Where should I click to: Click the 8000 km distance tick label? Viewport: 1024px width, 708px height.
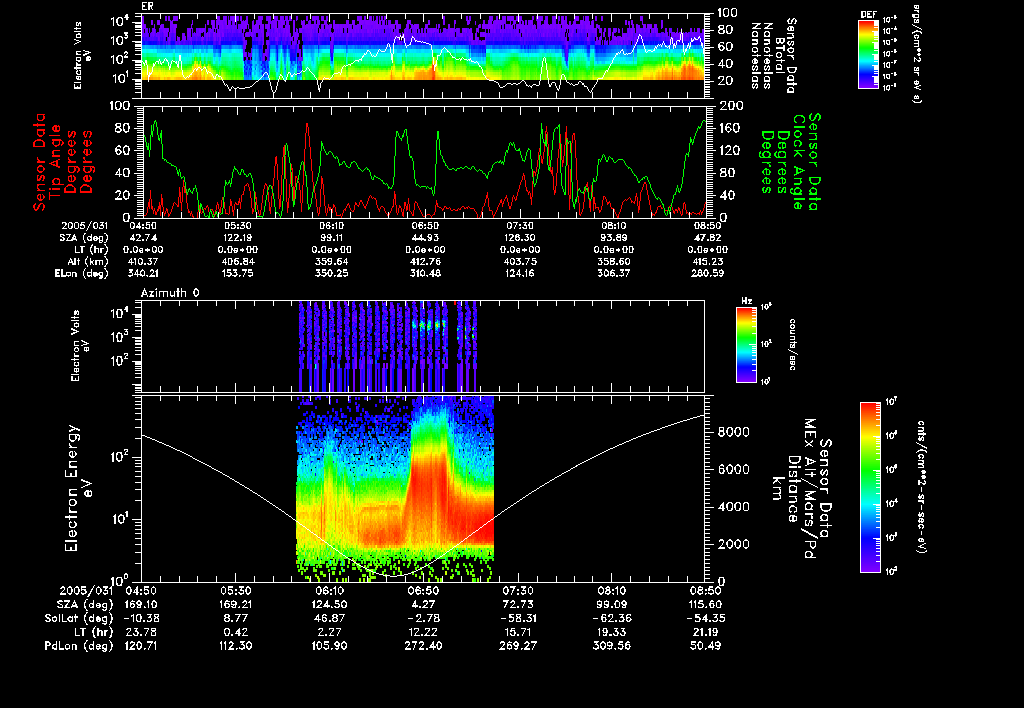(733, 432)
